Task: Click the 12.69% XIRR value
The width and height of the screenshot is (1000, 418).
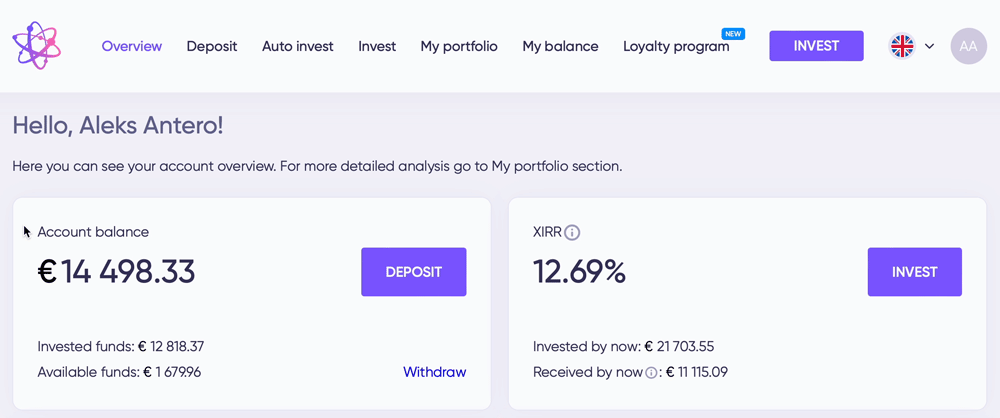Action: point(579,272)
